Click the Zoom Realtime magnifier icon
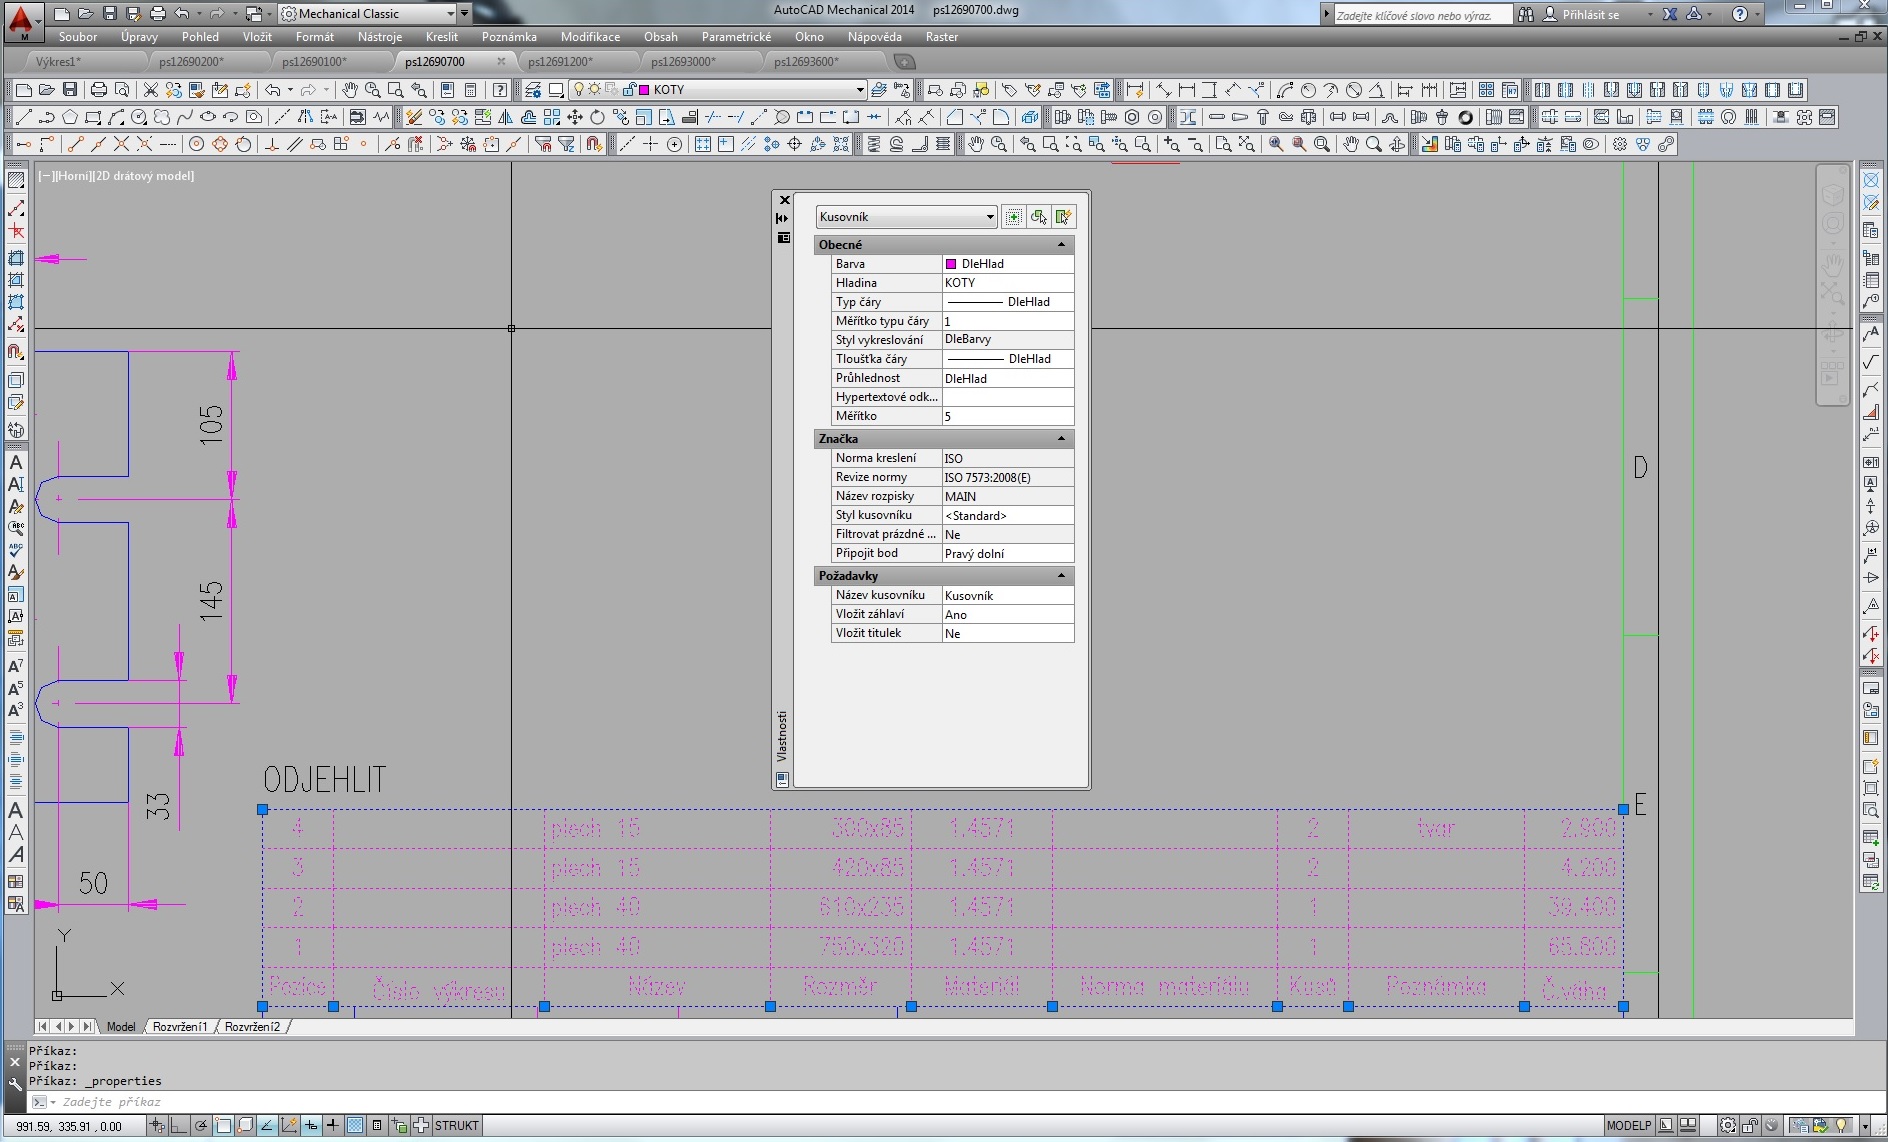The height and width of the screenshot is (1142, 1888). click(373, 90)
